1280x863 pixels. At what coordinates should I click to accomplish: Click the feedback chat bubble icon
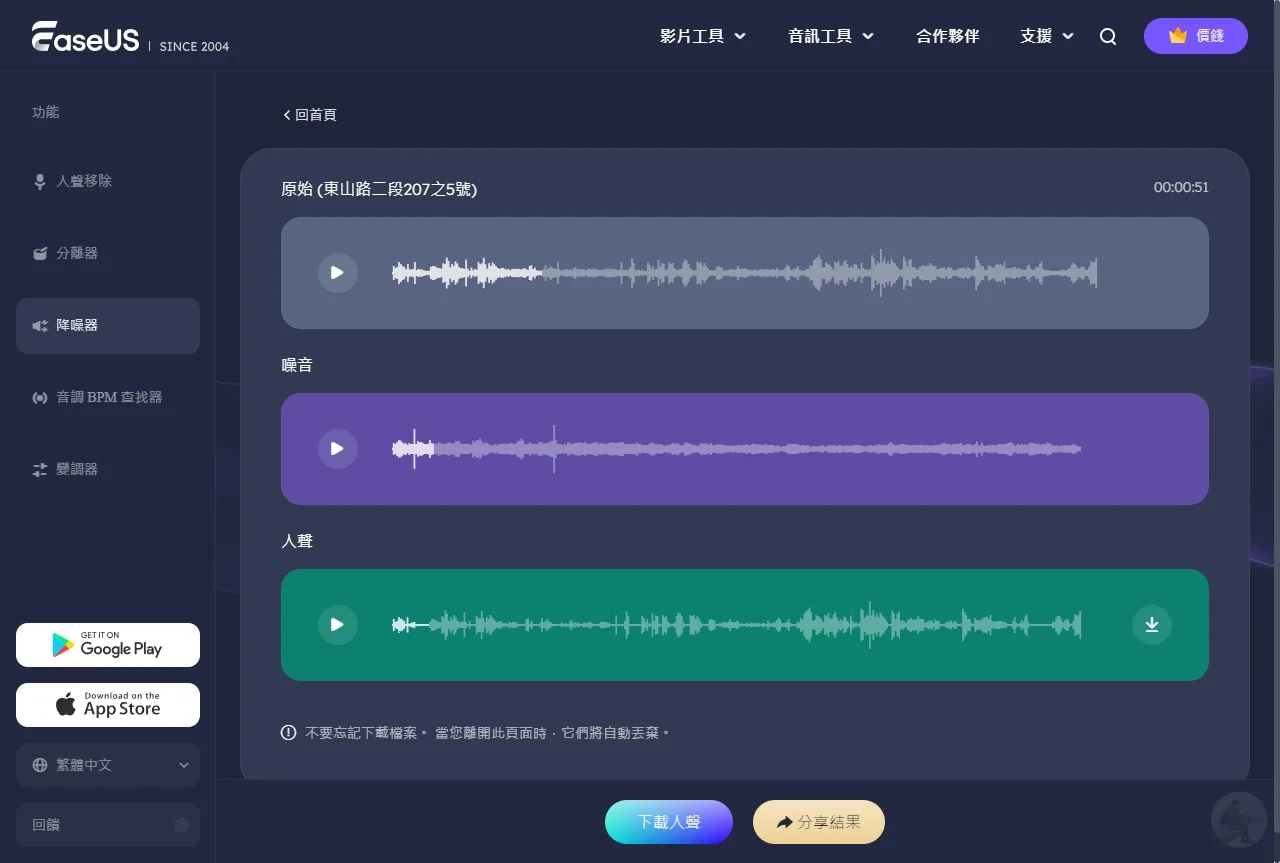tap(182, 825)
